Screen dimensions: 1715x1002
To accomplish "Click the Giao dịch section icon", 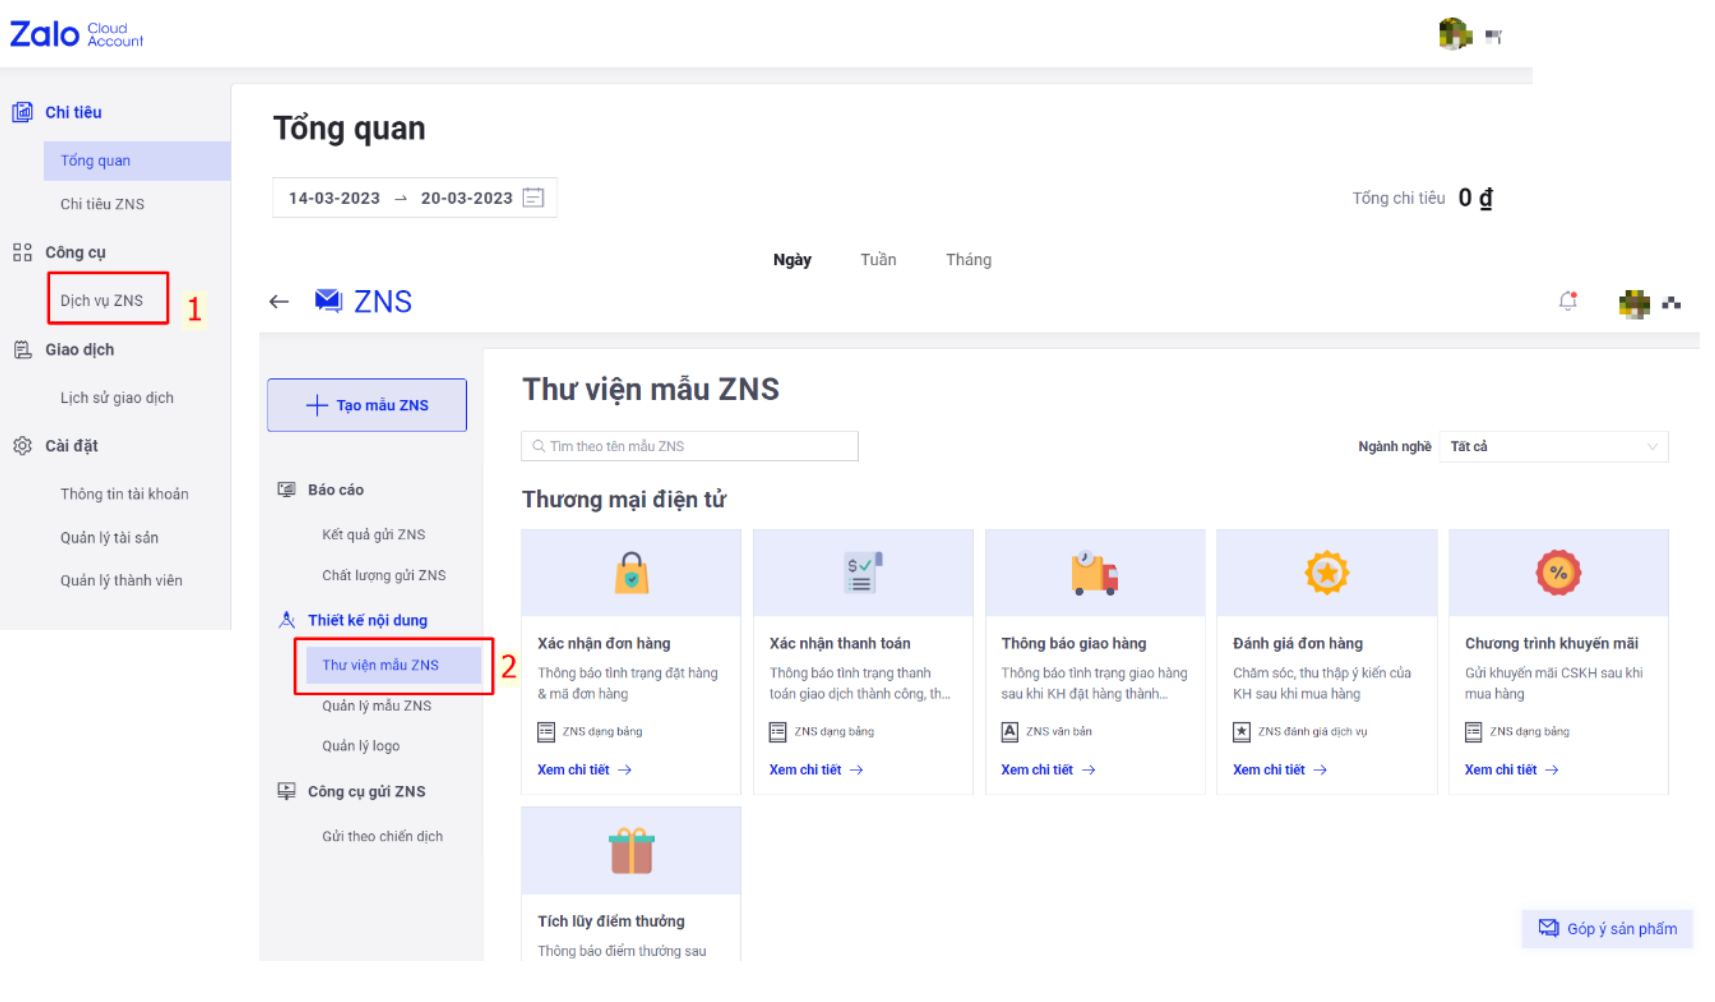I will click(22, 349).
